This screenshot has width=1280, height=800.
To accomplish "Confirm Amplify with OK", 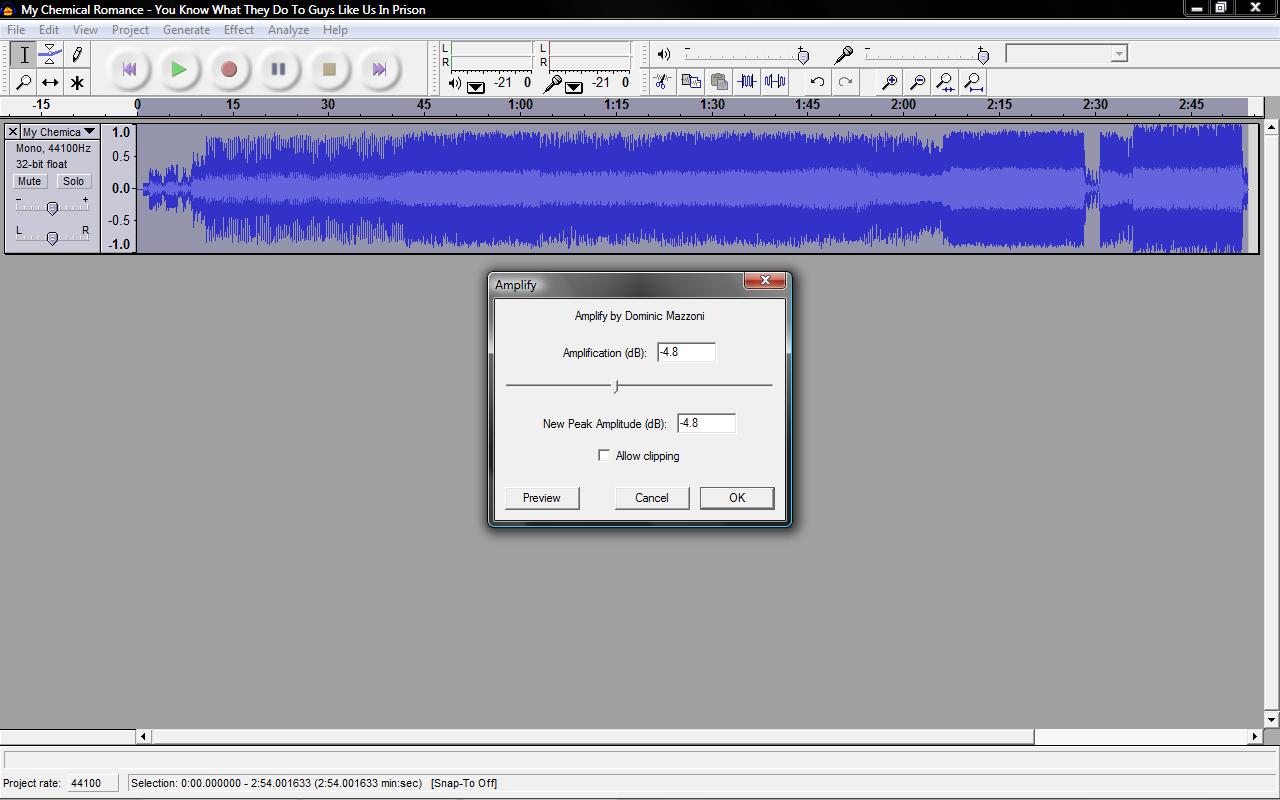I will 737,498.
